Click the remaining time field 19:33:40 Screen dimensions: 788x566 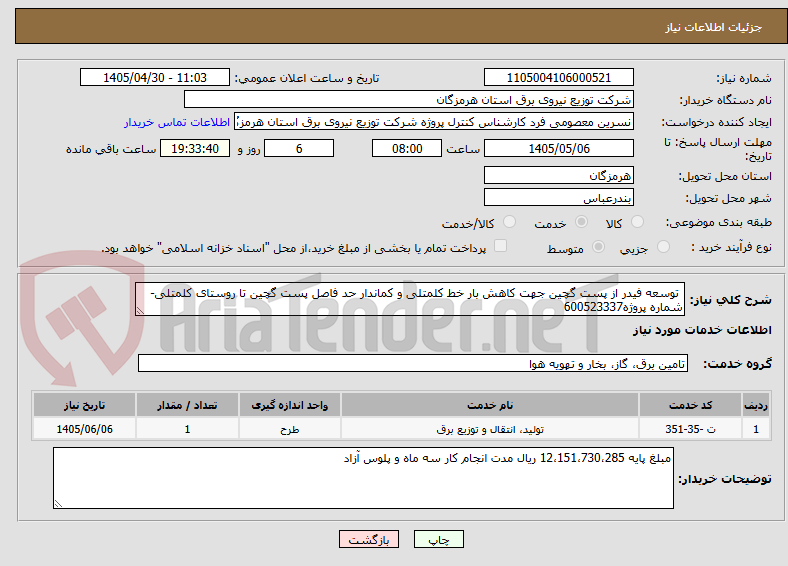[195, 148]
